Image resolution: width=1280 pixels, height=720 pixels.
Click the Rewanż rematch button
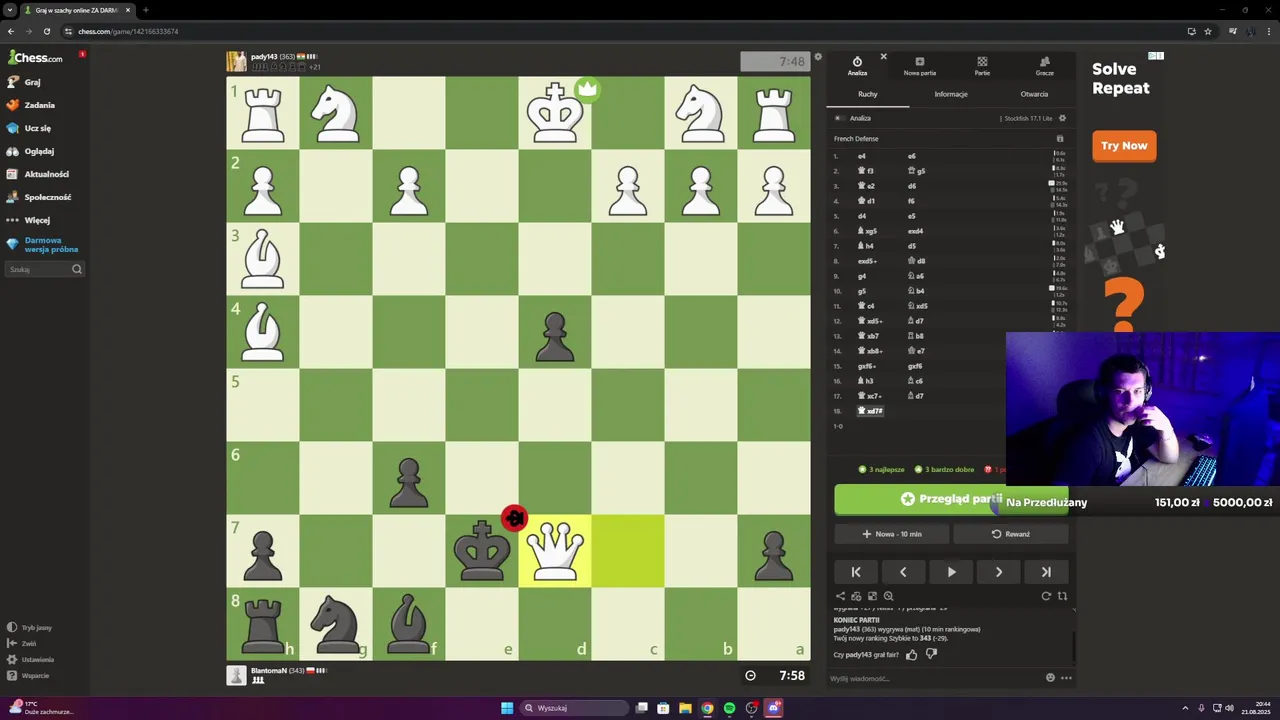click(1010, 534)
